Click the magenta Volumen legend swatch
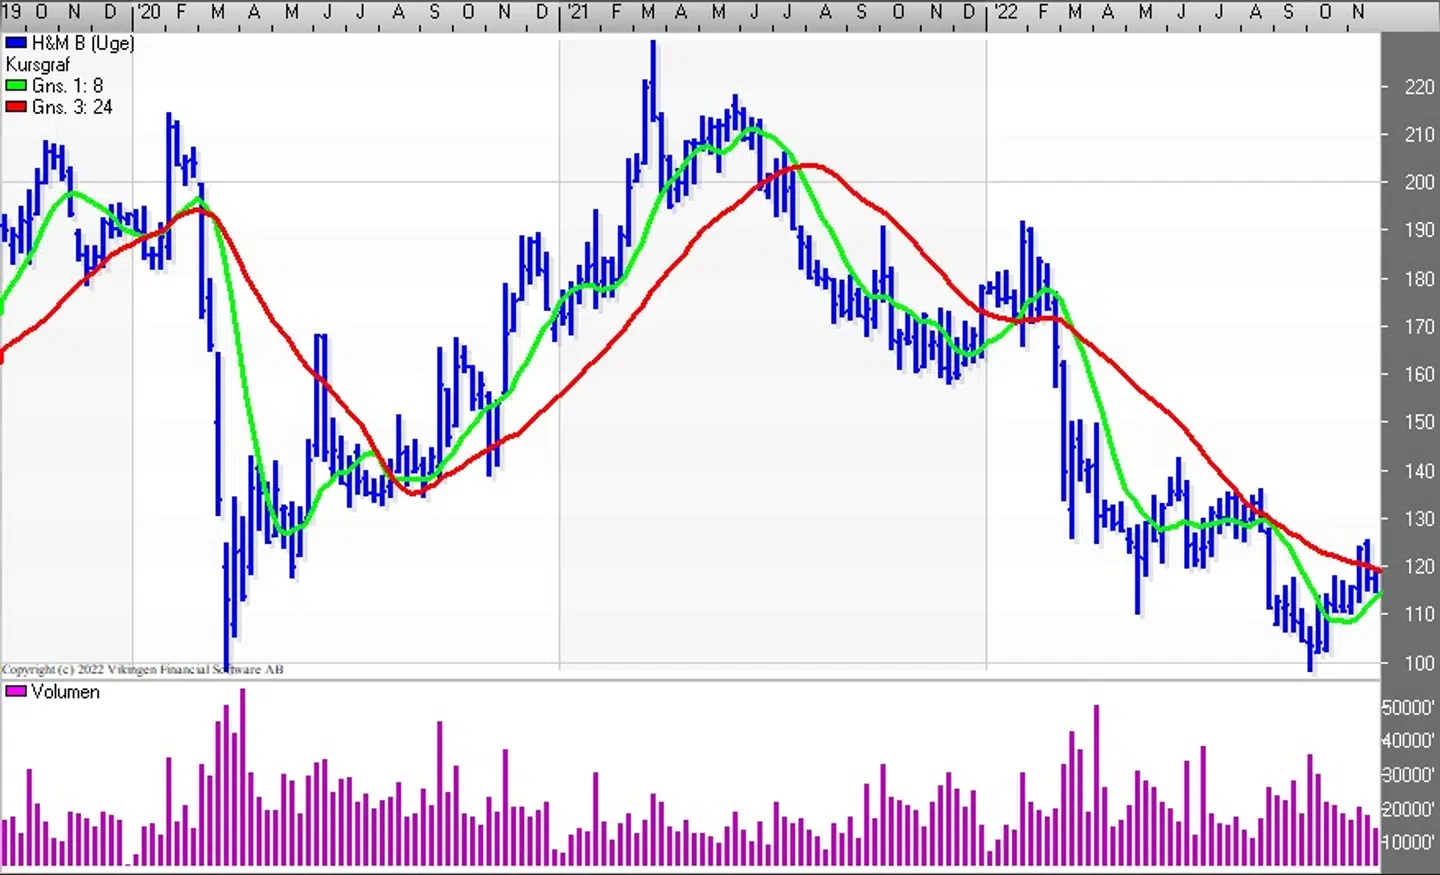The height and width of the screenshot is (875, 1440). click(x=16, y=692)
